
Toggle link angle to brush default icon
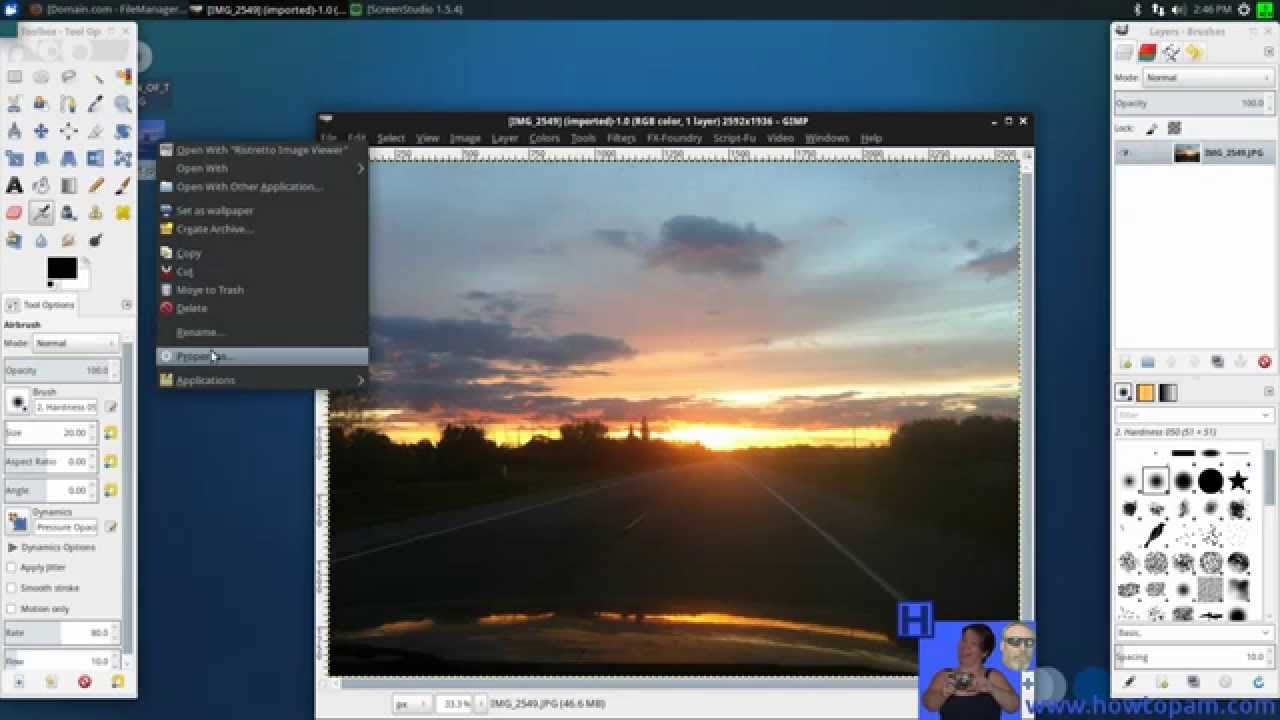coord(110,491)
